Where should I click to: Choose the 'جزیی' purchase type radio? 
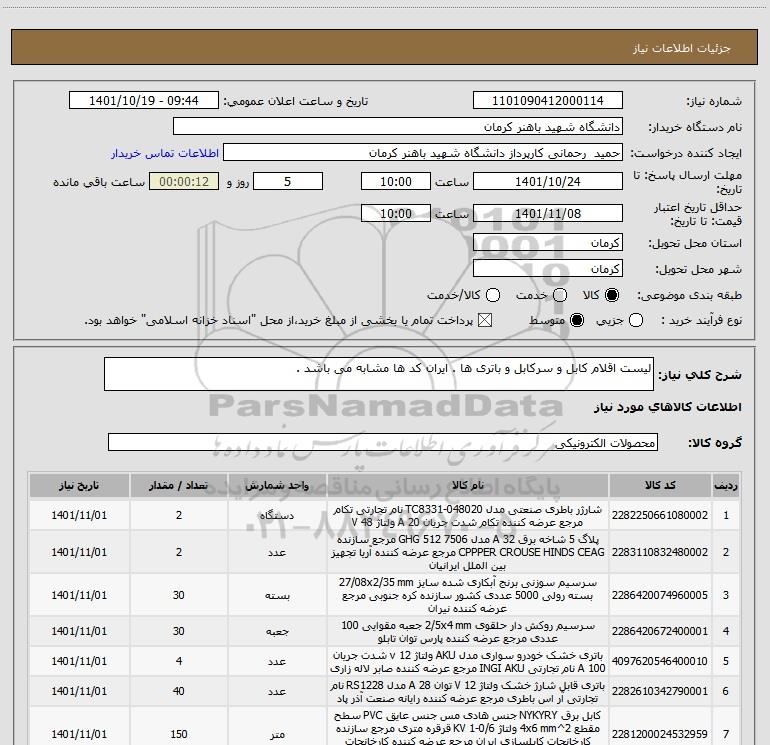point(636,321)
